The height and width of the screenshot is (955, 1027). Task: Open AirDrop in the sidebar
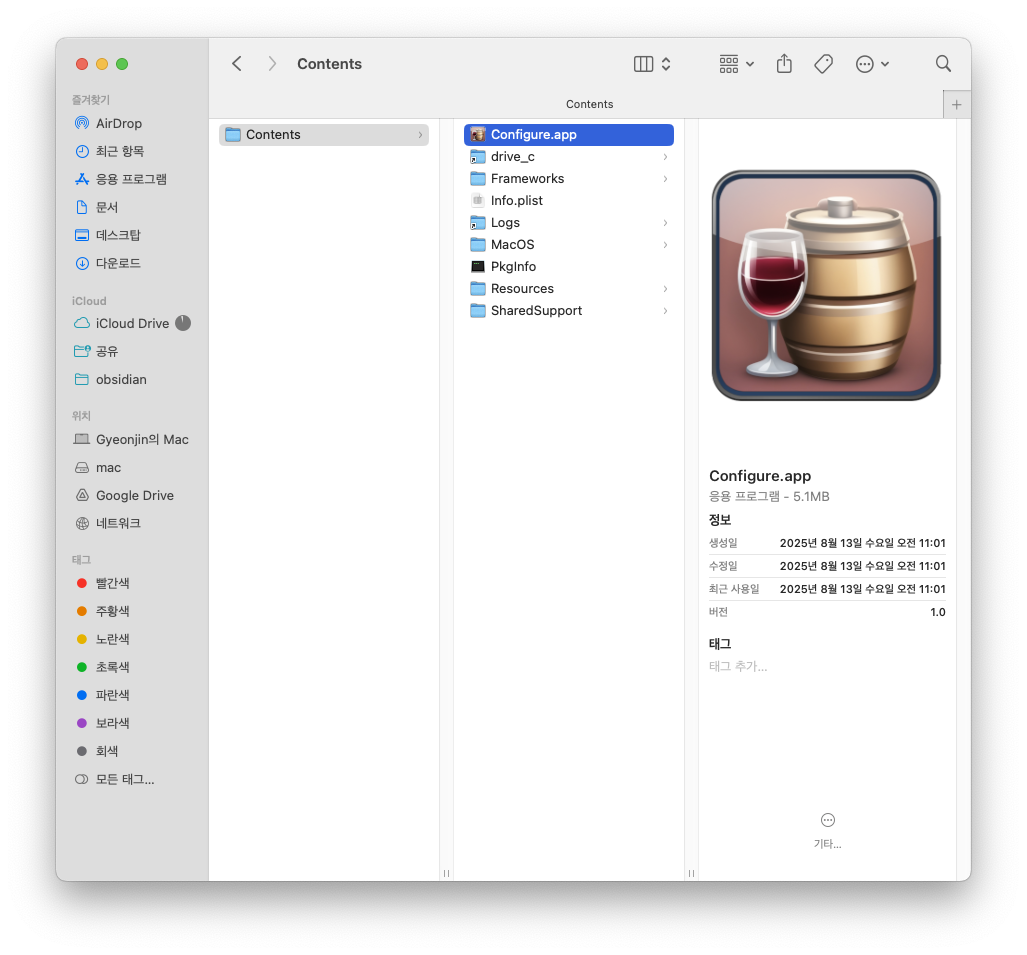118,123
